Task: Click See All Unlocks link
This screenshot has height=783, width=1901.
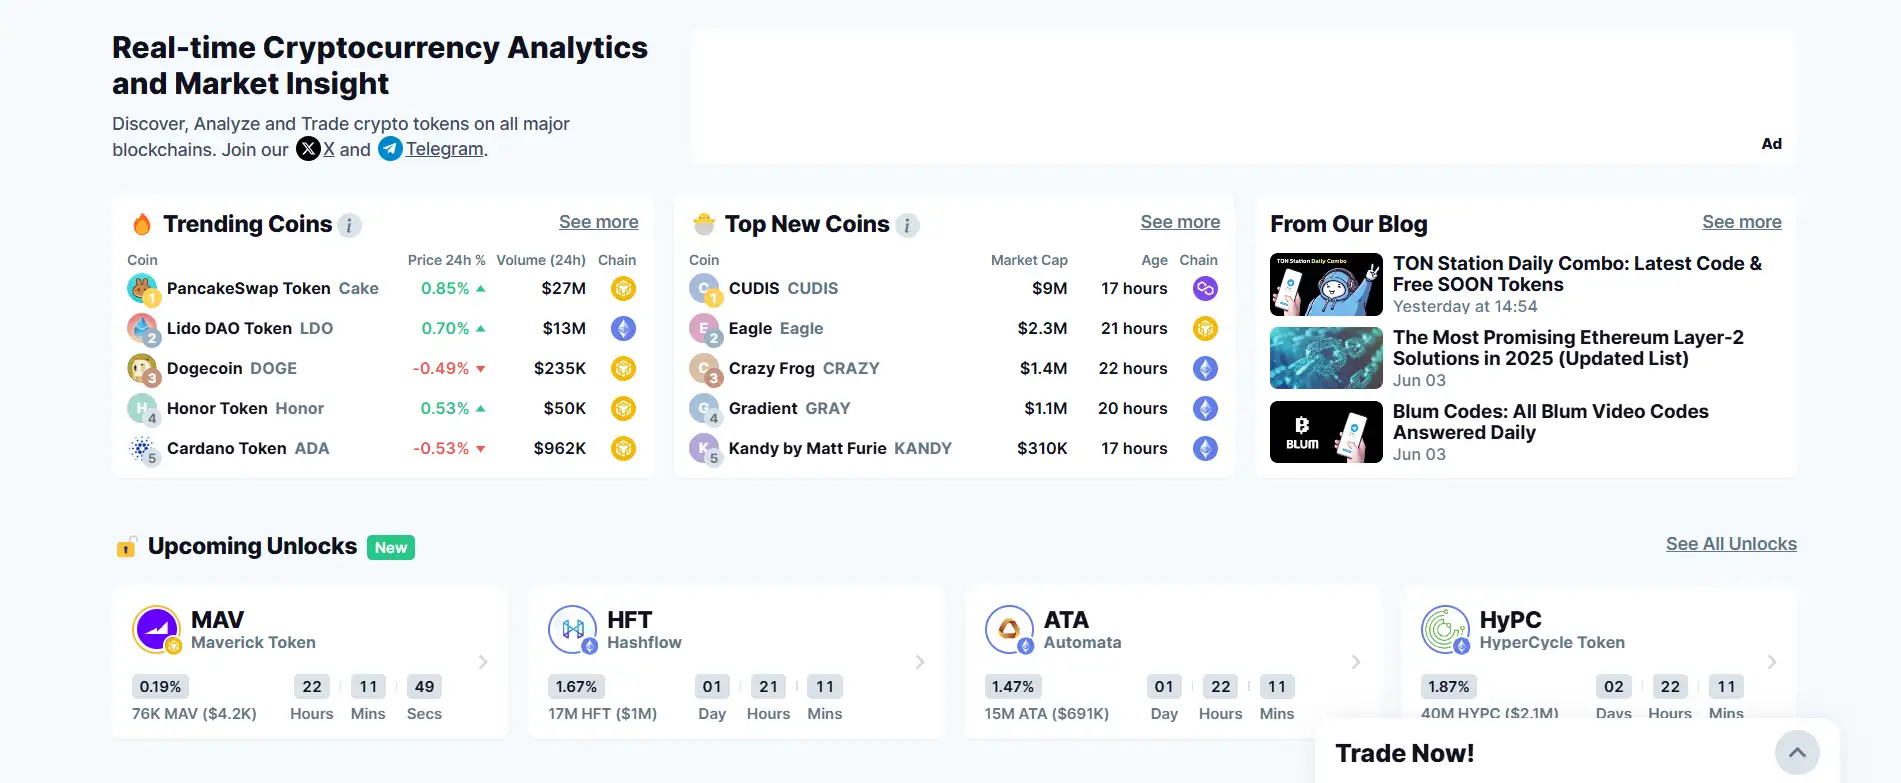Action: pyautogui.click(x=1731, y=544)
